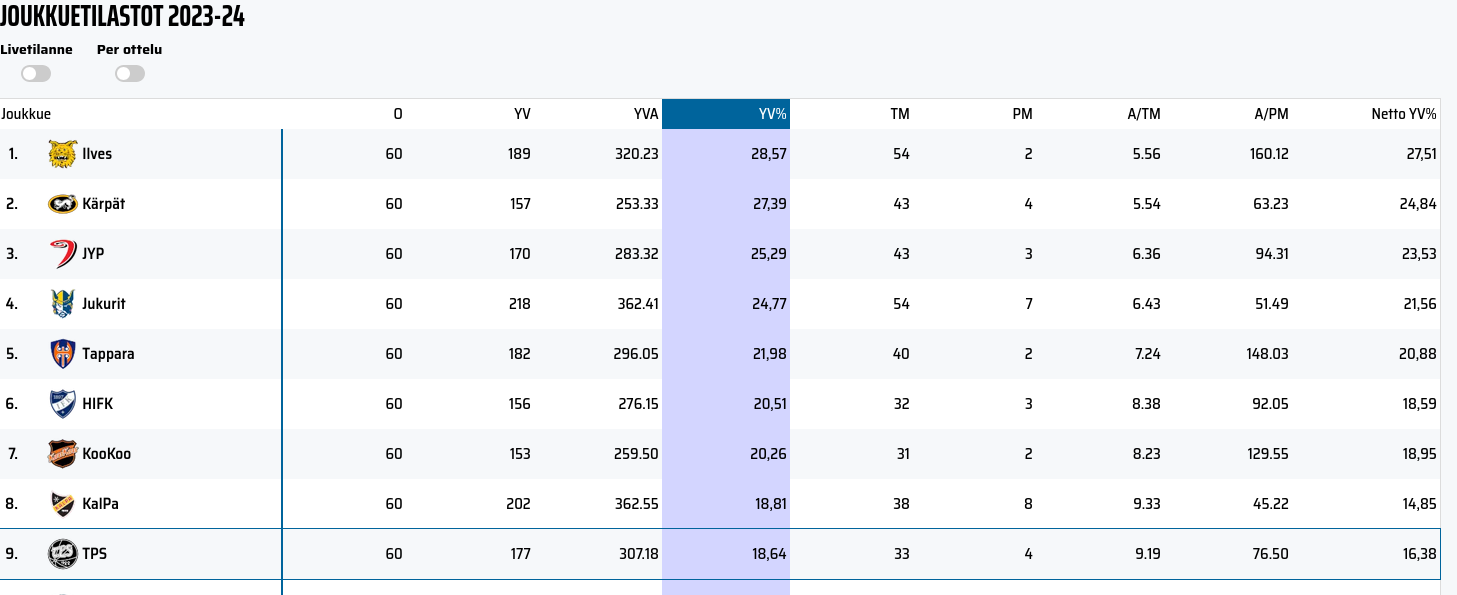Click Tappara Netto YV% value 20,88
This screenshot has width=1457, height=595.
pyautogui.click(x=1420, y=354)
